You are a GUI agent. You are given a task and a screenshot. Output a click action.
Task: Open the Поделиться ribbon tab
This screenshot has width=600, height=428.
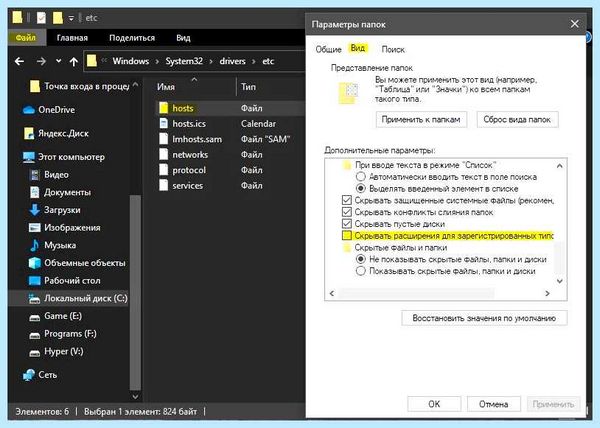click(132, 38)
